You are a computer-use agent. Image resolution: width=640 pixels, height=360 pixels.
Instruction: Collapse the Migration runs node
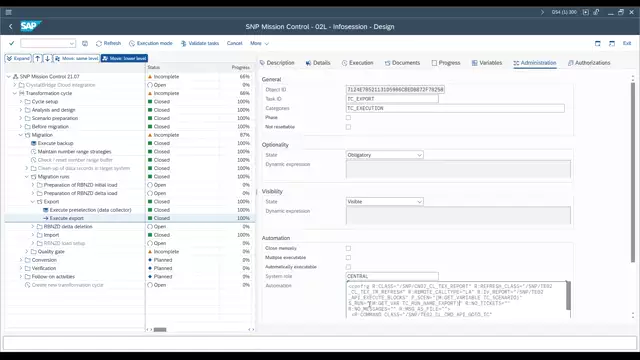(27, 177)
